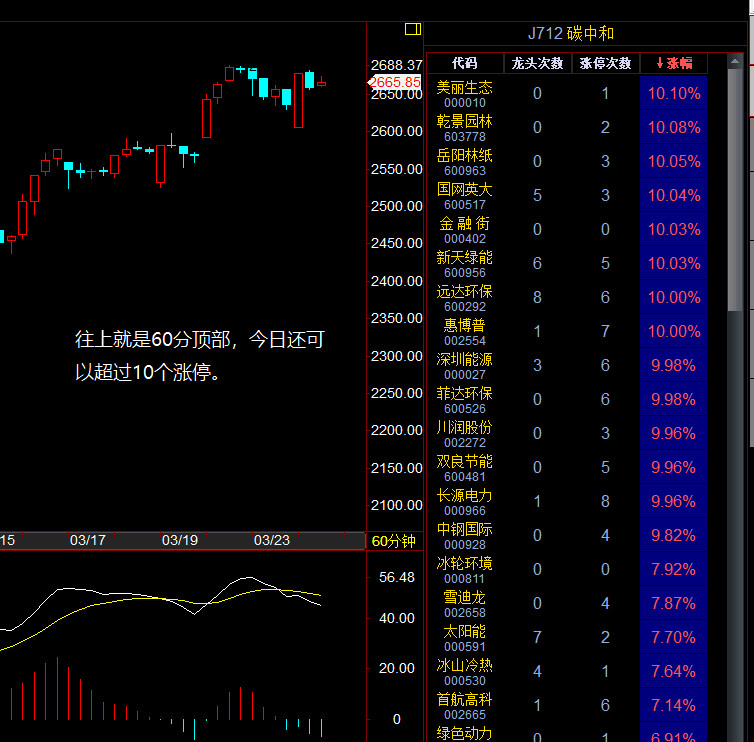Click the 7.87% gain cell of 雪迪龙
This screenshot has width=754, height=742.
pos(674,603)
